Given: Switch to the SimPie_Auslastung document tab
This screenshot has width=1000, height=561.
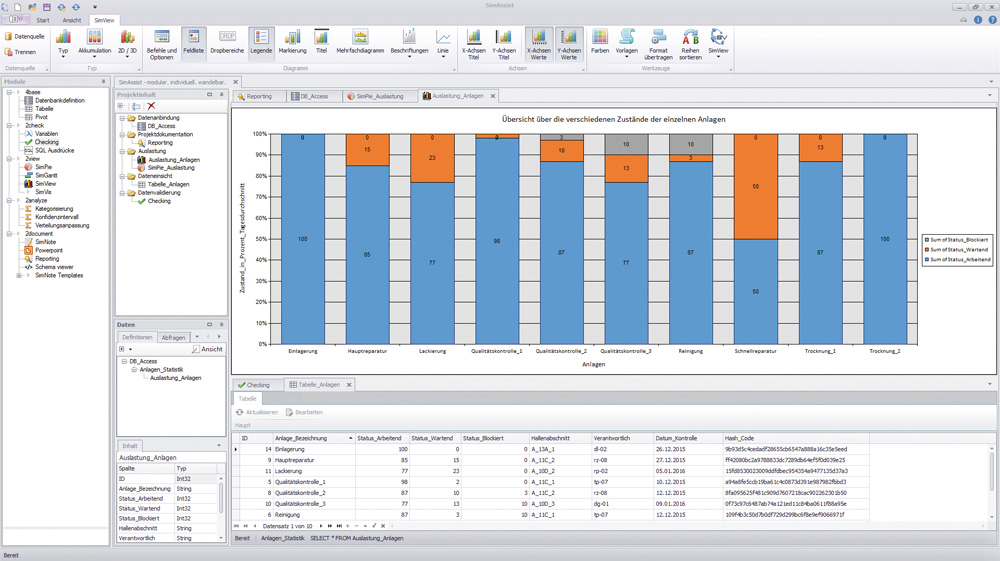Looking at the screenshot, I should tap(379, 96).
